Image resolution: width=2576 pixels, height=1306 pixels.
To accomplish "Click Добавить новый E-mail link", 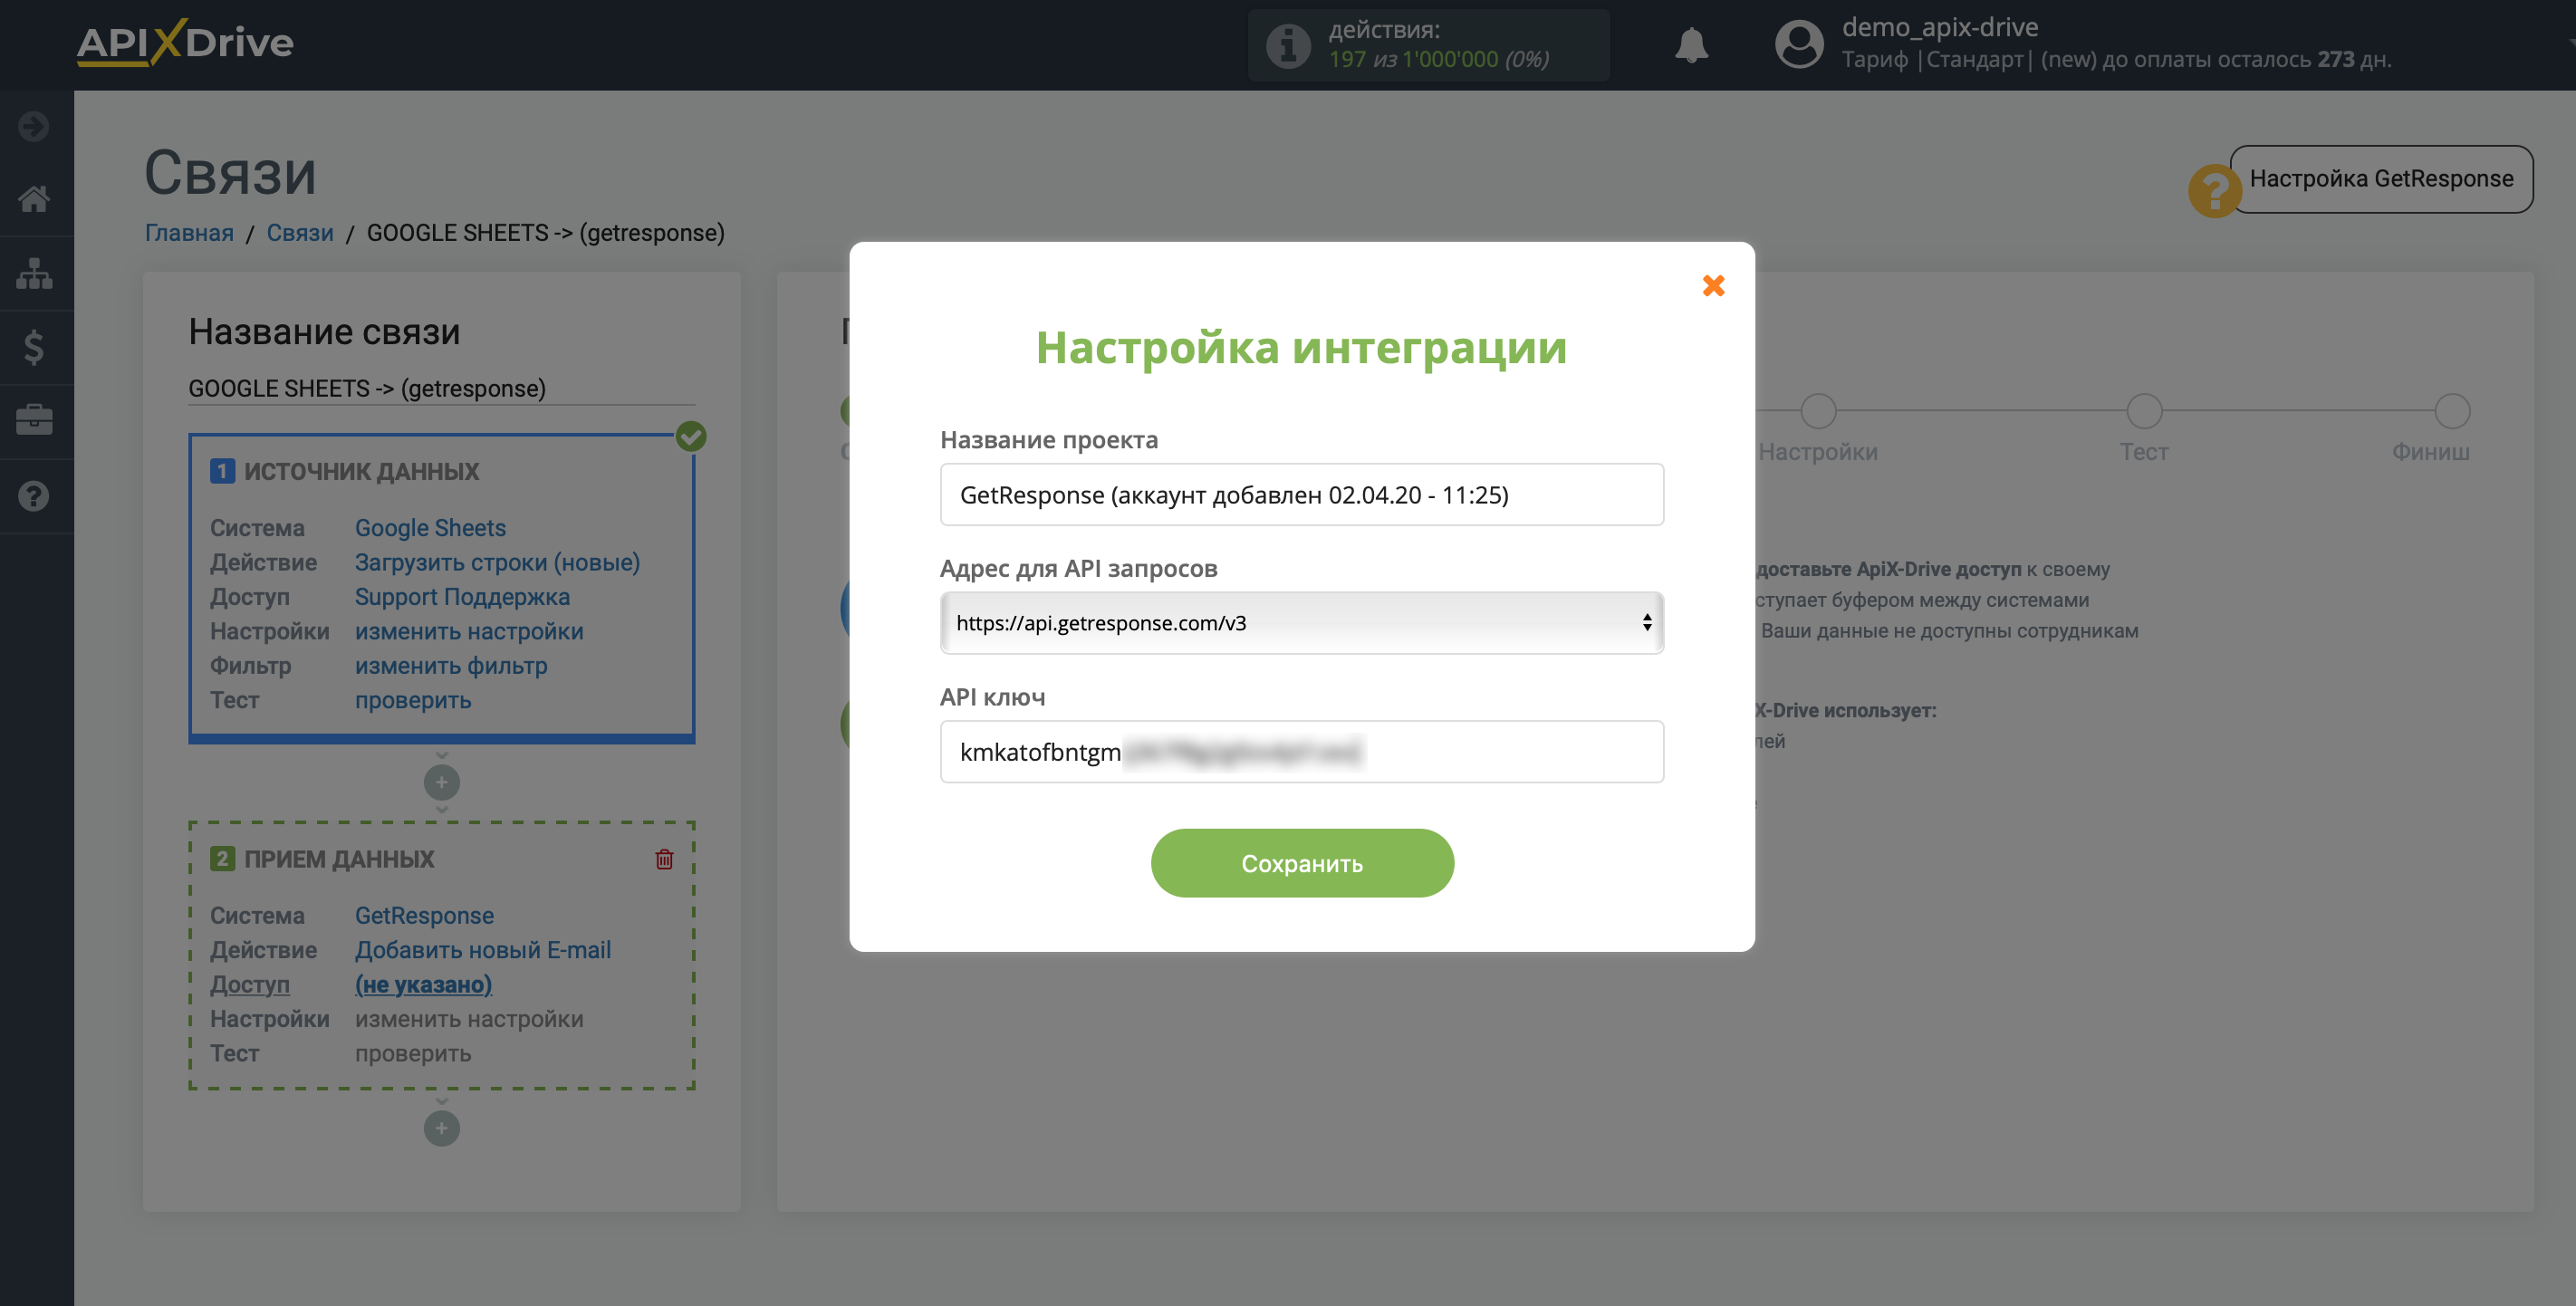I will [483, 949].
